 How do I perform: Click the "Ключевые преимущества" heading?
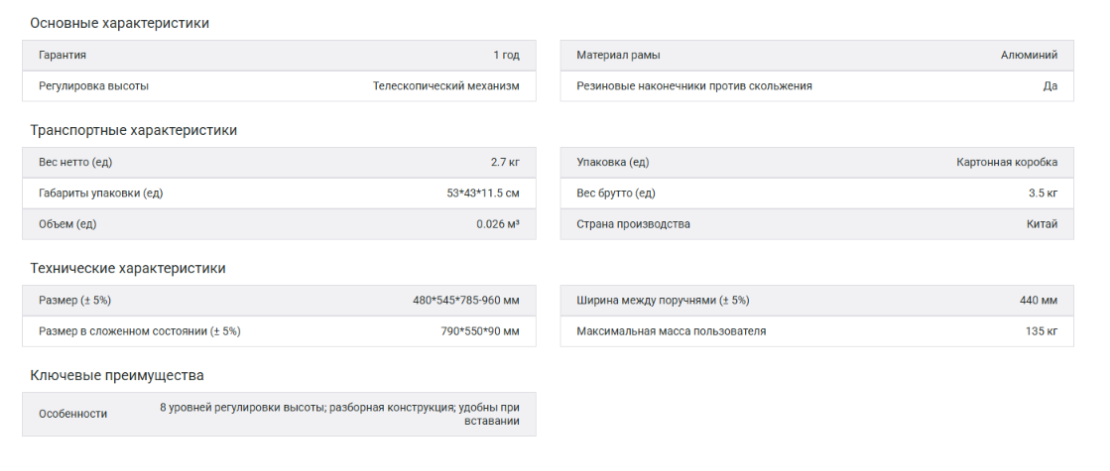point(116,375)
